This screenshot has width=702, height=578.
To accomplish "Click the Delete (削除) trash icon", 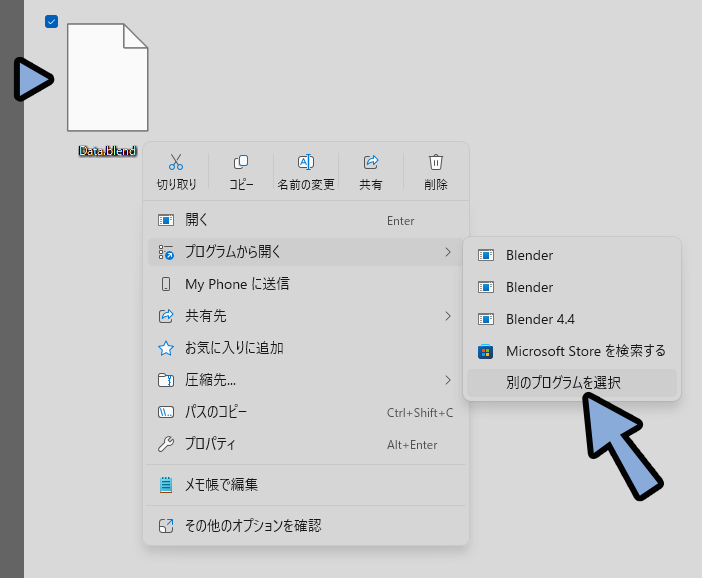I will (435, 163).
